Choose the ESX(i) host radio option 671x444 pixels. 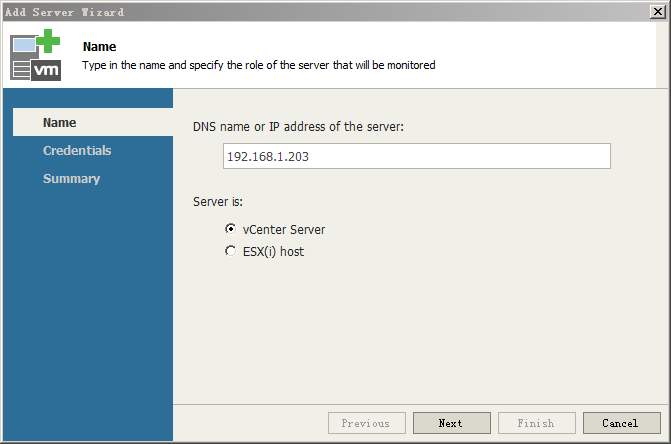[231, 251]
